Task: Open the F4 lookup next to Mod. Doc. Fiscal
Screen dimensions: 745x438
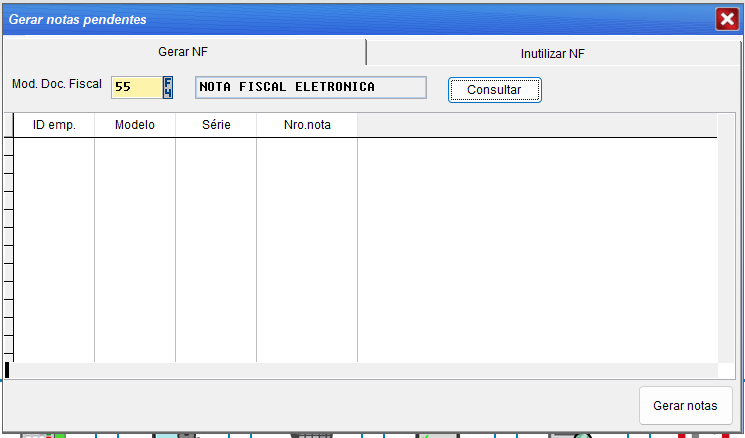Action: (x=168, y=87)
